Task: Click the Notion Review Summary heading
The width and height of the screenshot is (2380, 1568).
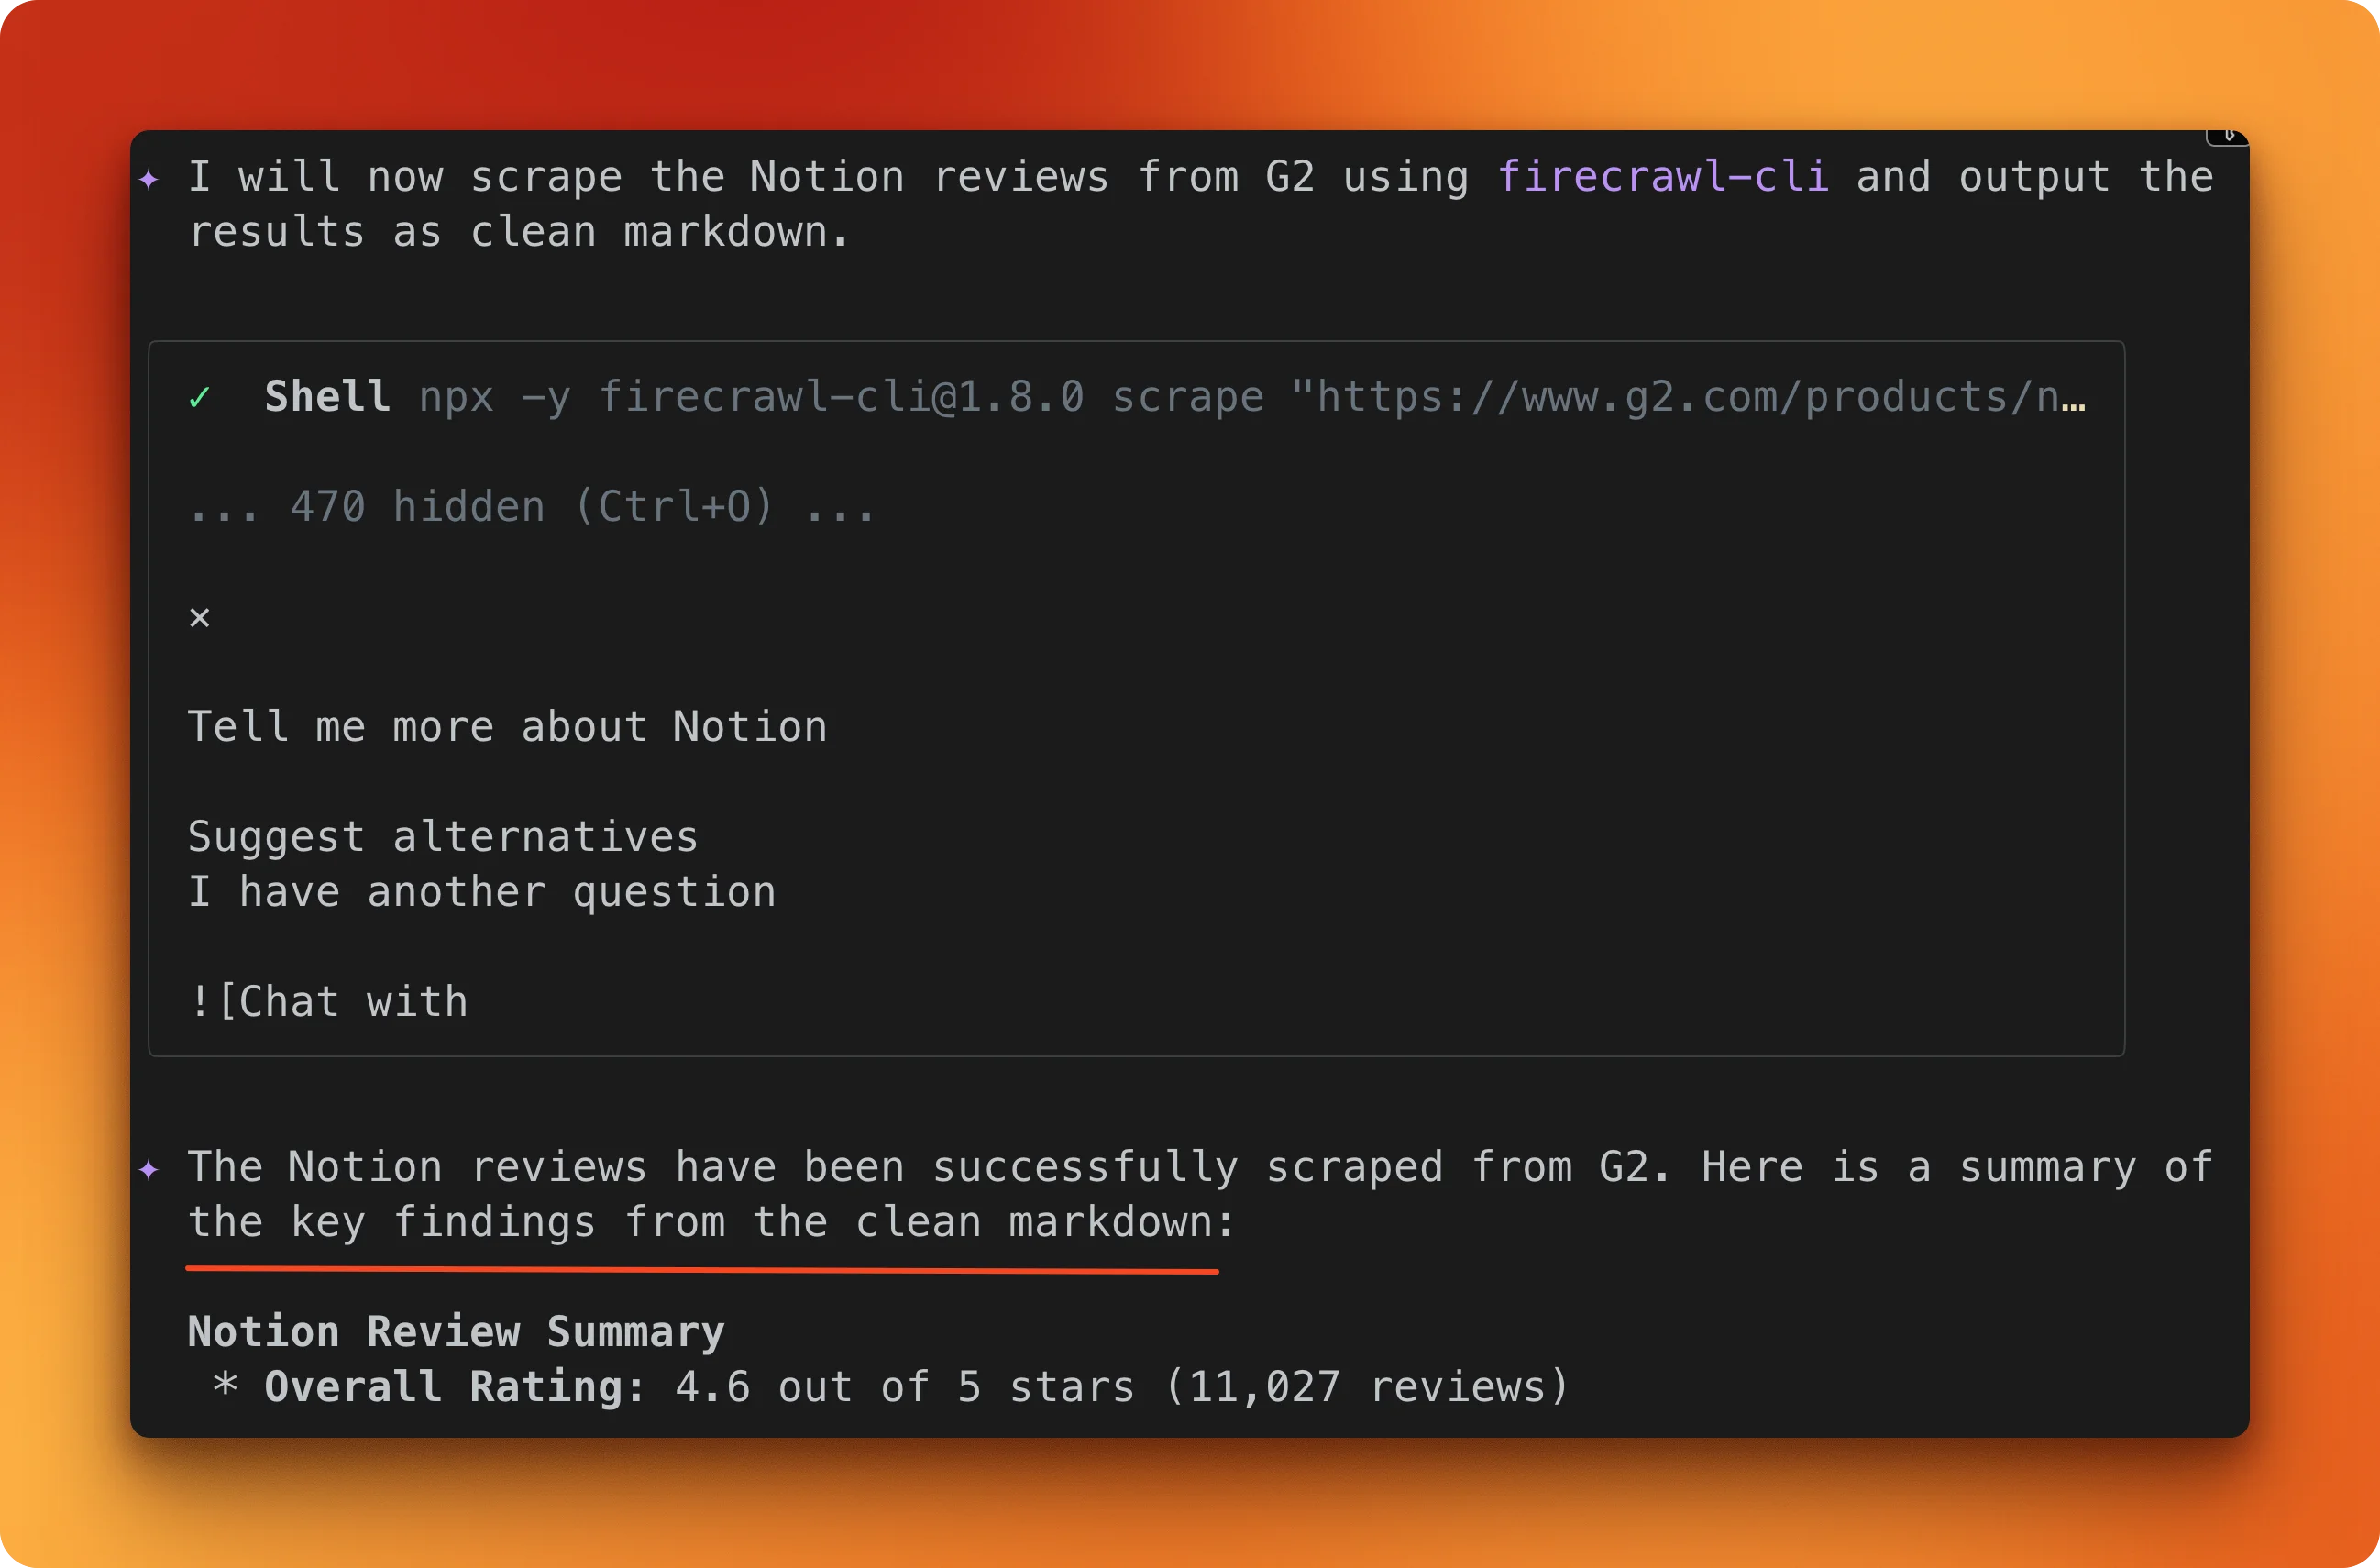Action: coord(456,1331)
